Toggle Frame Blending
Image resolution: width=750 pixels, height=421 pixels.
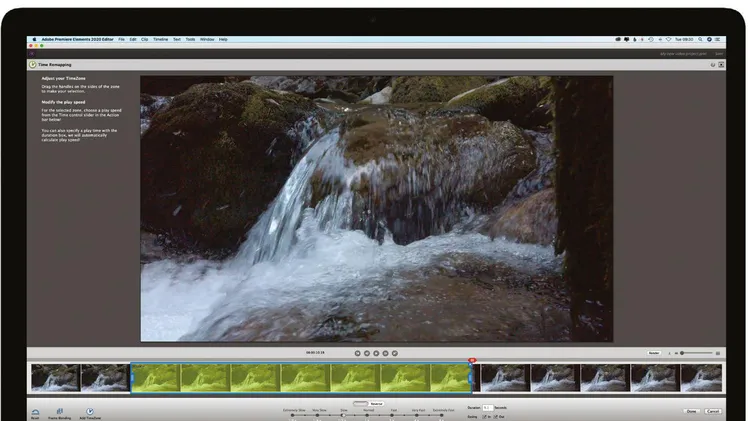60,411
